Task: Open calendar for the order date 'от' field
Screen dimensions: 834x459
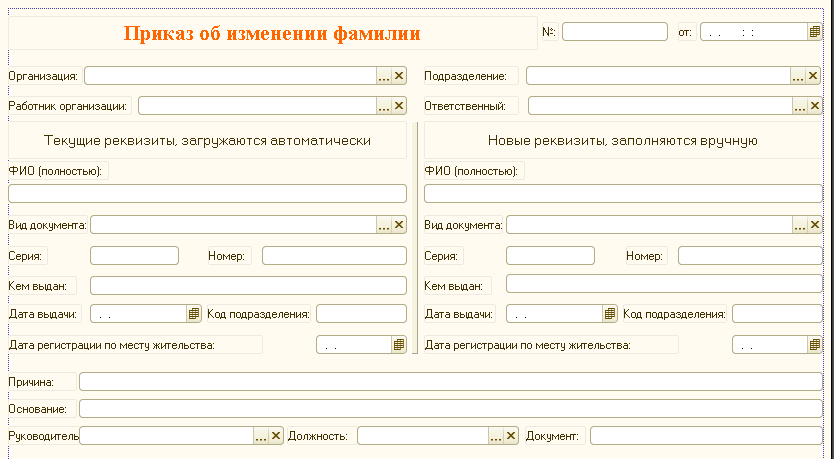Action: point(814,32)
